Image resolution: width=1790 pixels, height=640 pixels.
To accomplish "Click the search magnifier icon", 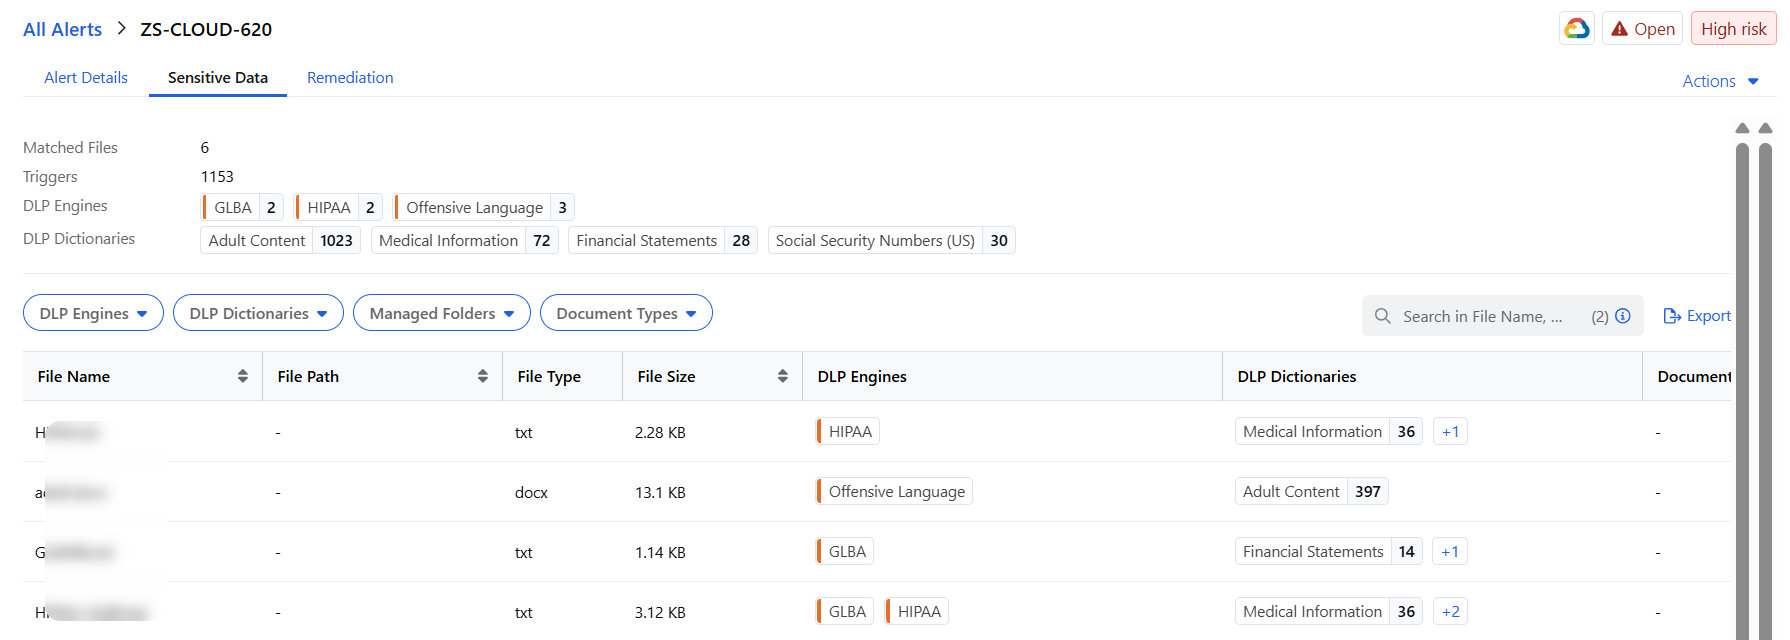I will [1383, 316].
